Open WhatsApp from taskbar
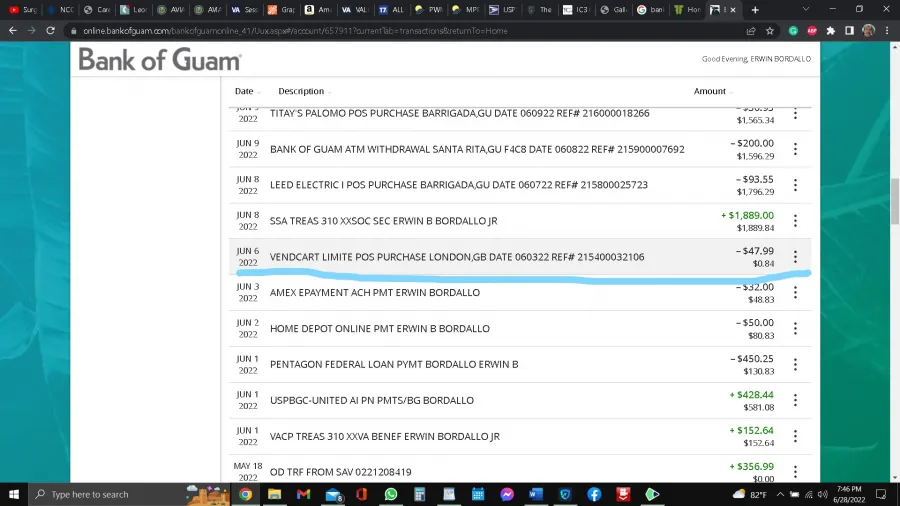Screen dimensions: 900x506 point(391,494)
